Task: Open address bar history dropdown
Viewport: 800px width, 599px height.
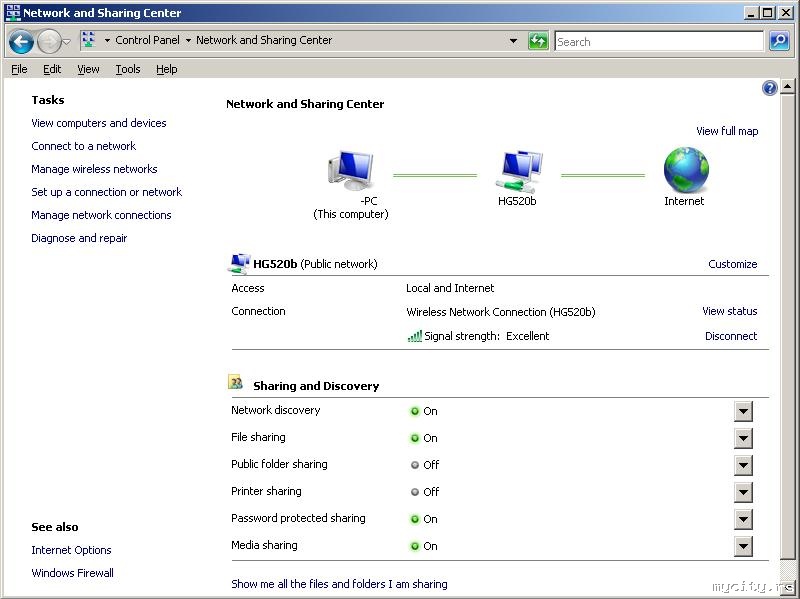Action: [513, 41]
